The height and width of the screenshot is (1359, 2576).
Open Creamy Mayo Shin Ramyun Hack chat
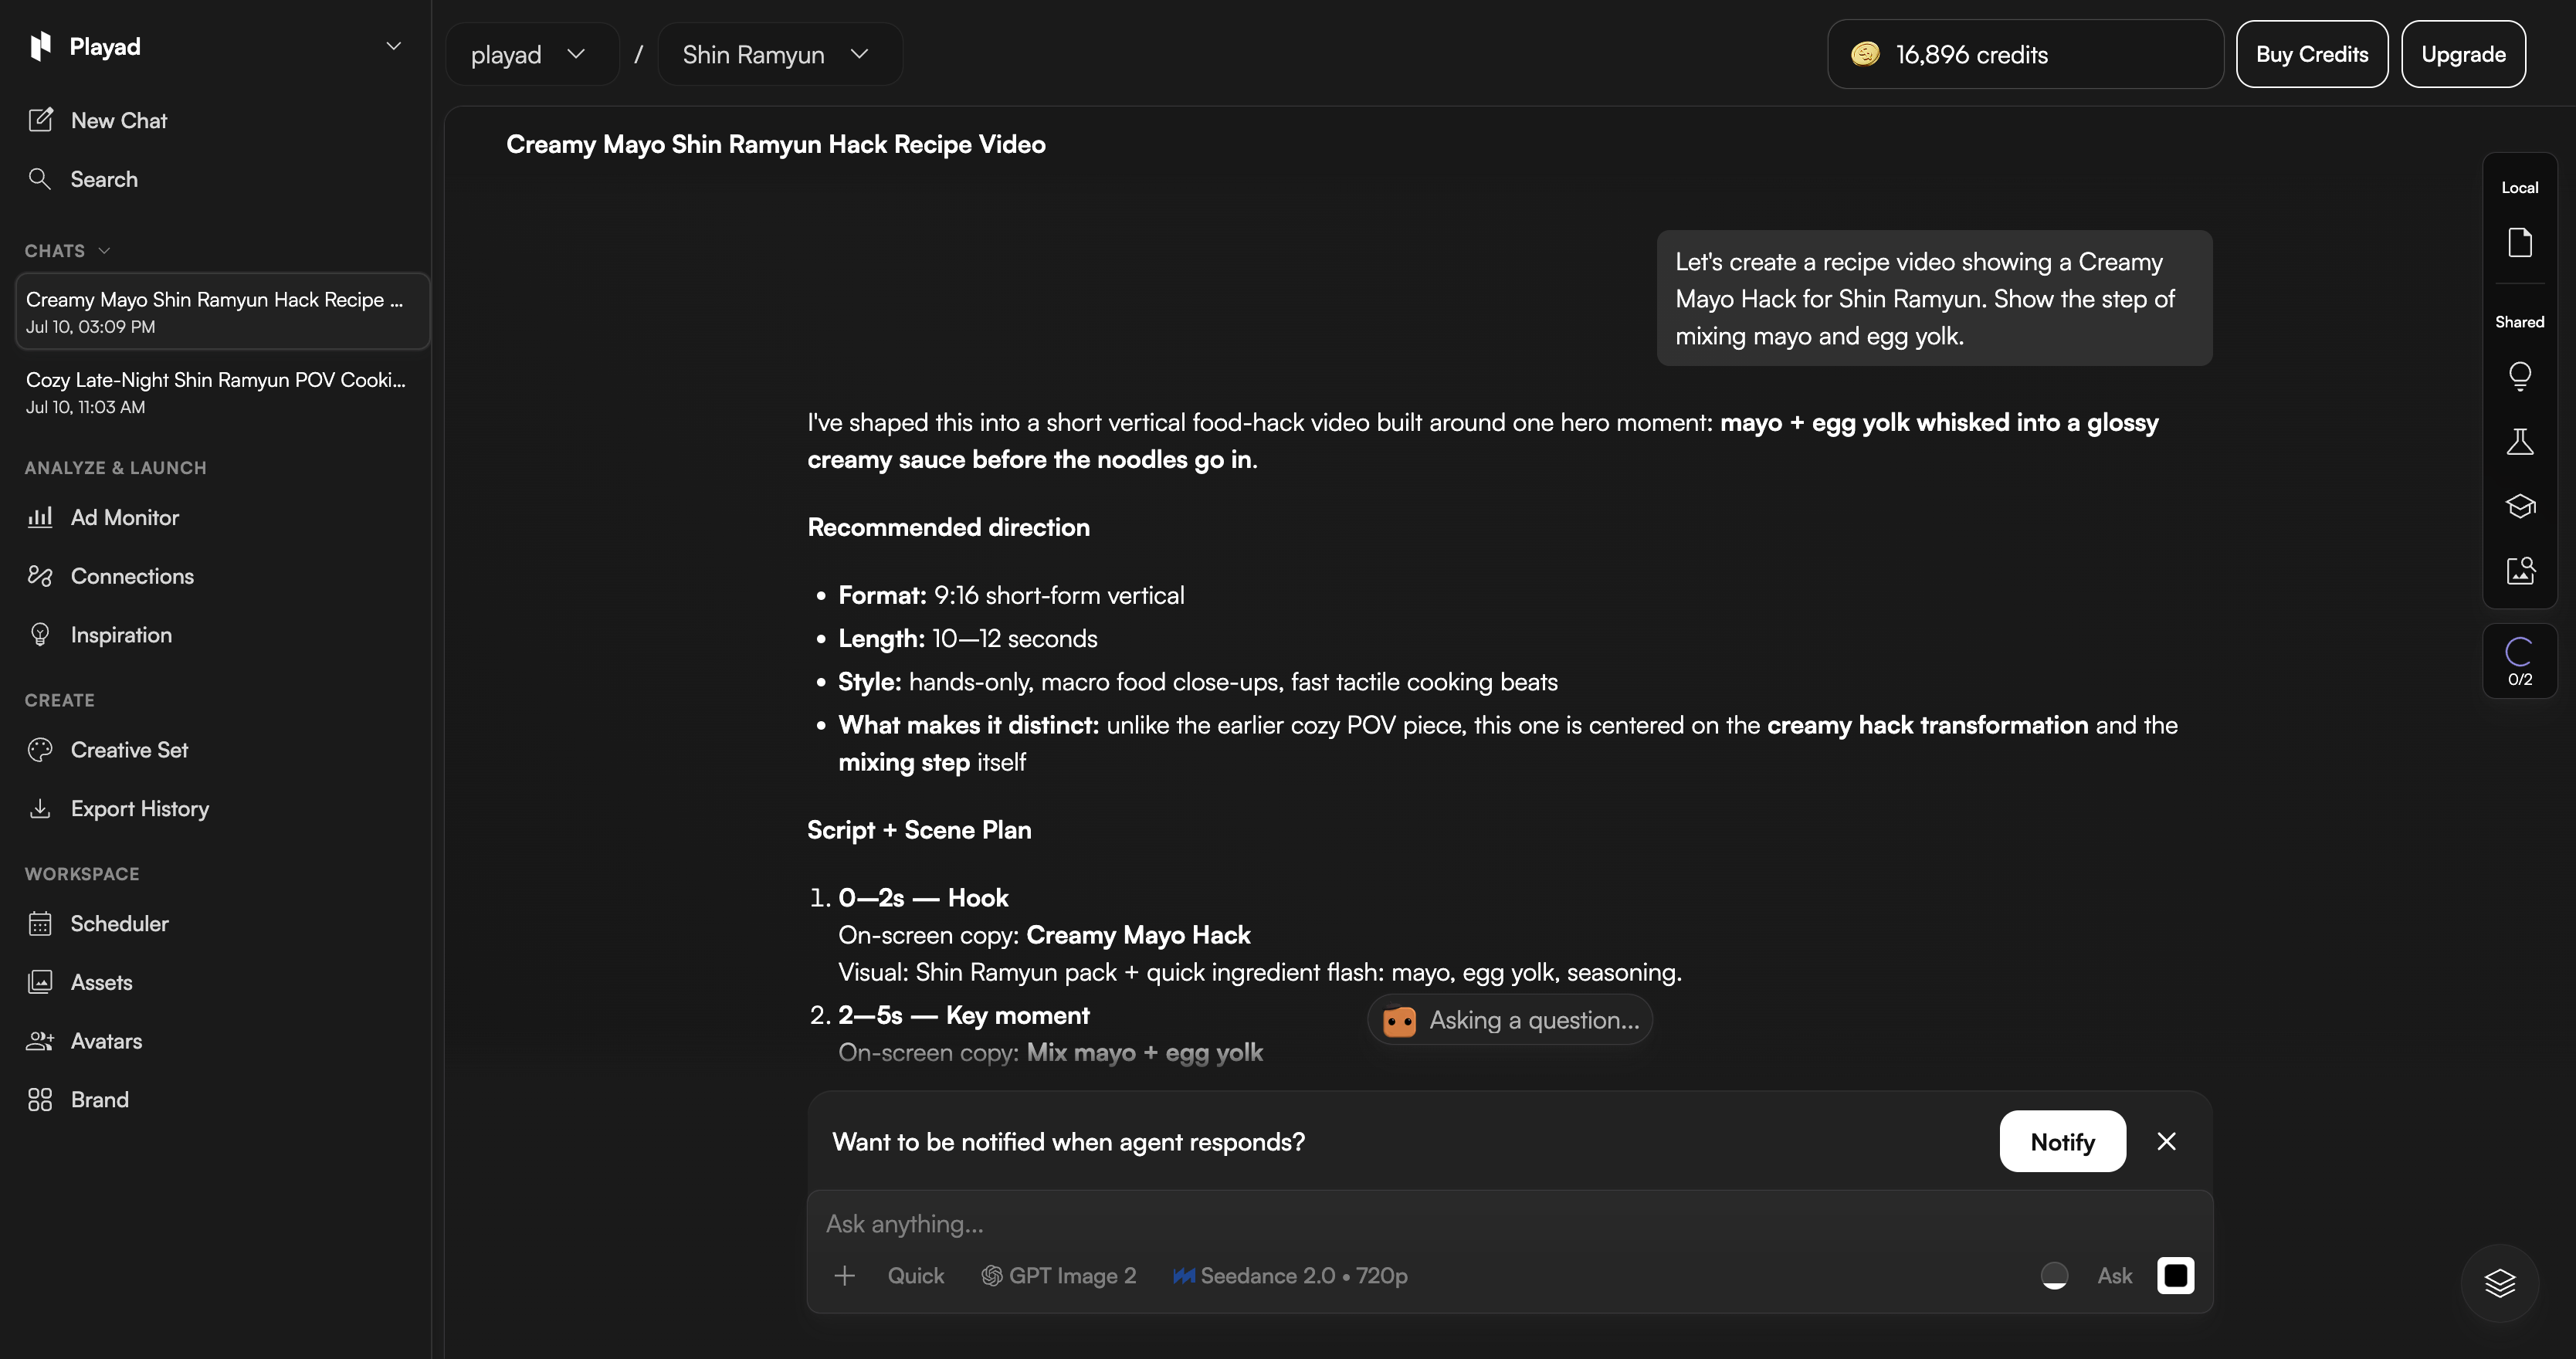tap(222, 311)
